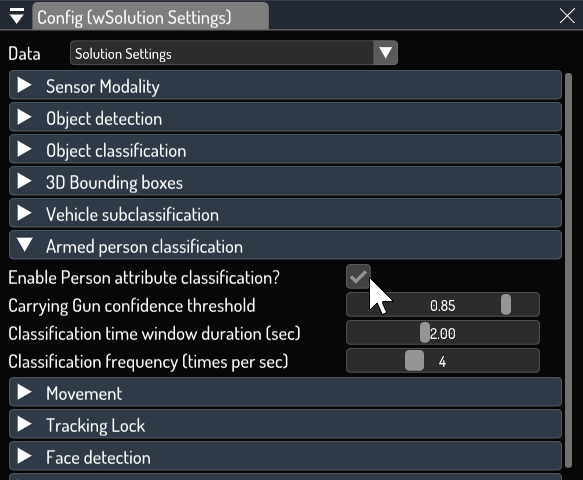
Task: Click the Solution Settings combo box
Action: click(234, 53)
